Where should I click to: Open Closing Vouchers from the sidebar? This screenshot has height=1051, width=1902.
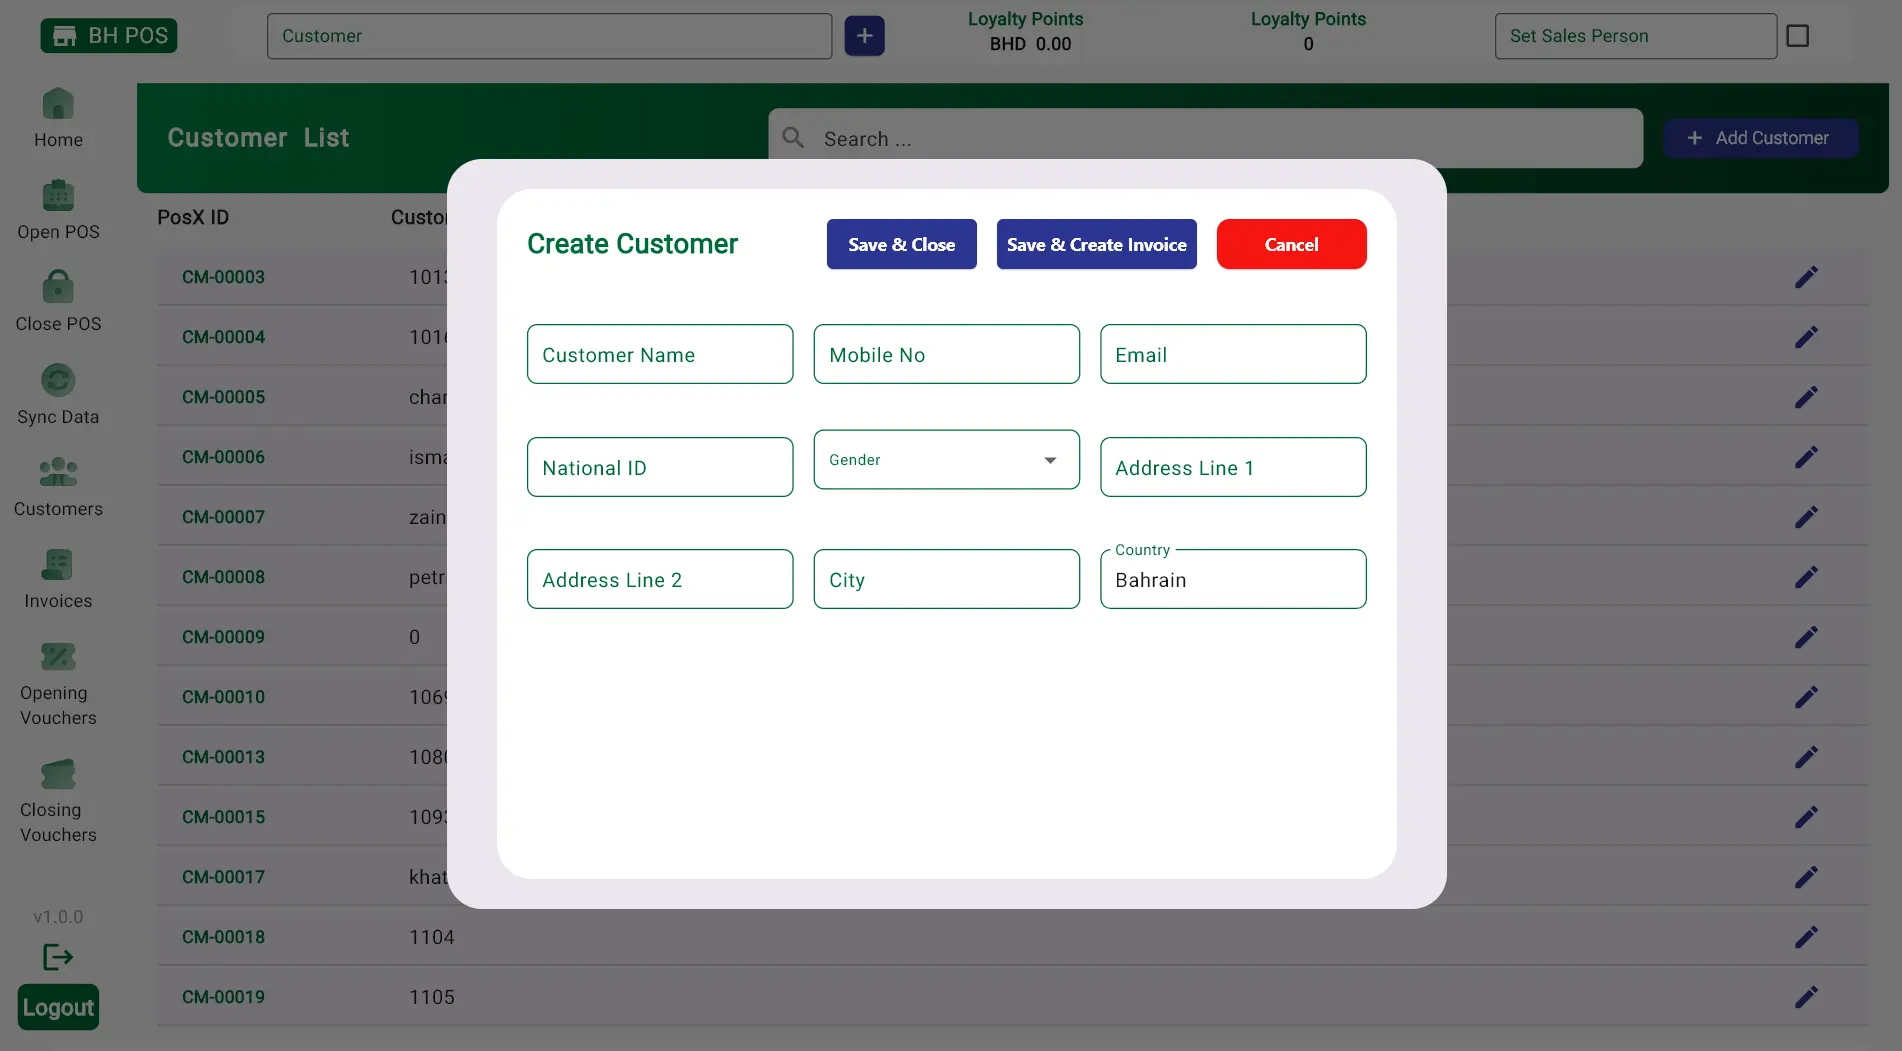coord(58,773)
